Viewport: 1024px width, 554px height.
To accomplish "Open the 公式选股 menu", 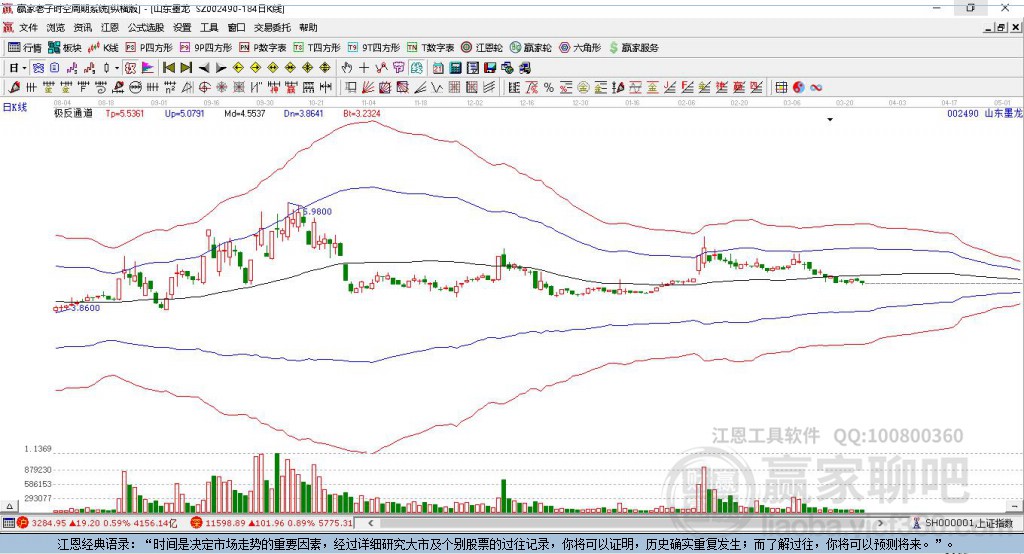I will tap(146, 27).
